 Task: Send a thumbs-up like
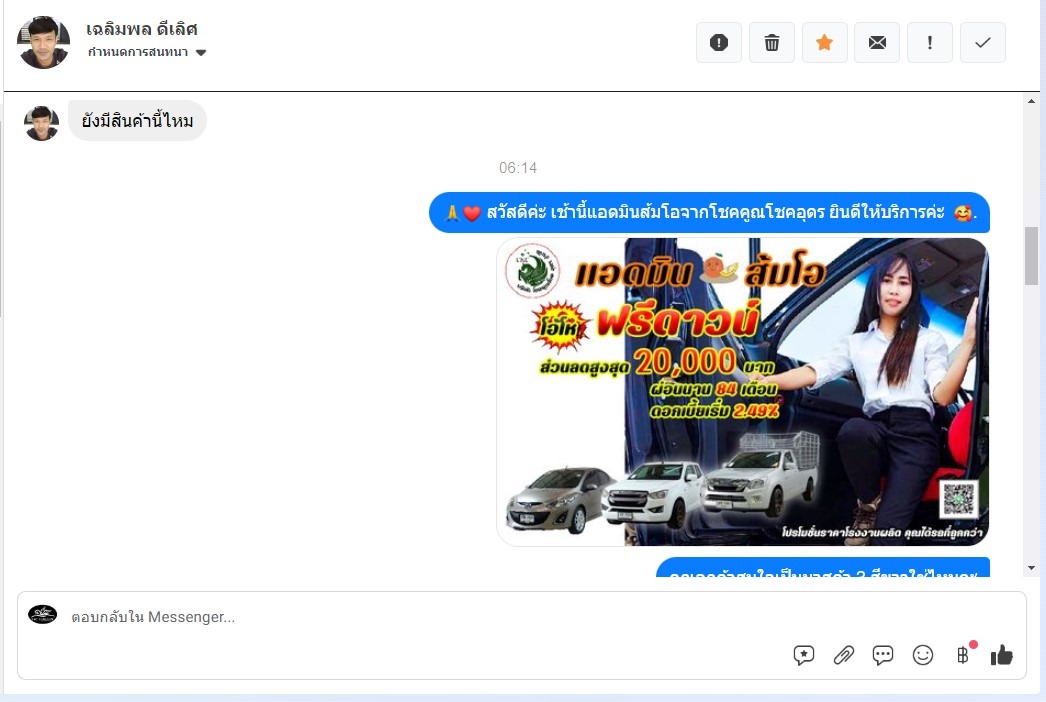pyautogui.click(x=1001, y=655)
